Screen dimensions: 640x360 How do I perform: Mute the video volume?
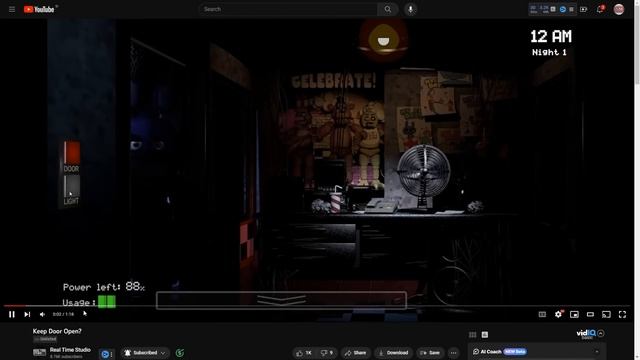pyautogui.click(x=42, y=314)
